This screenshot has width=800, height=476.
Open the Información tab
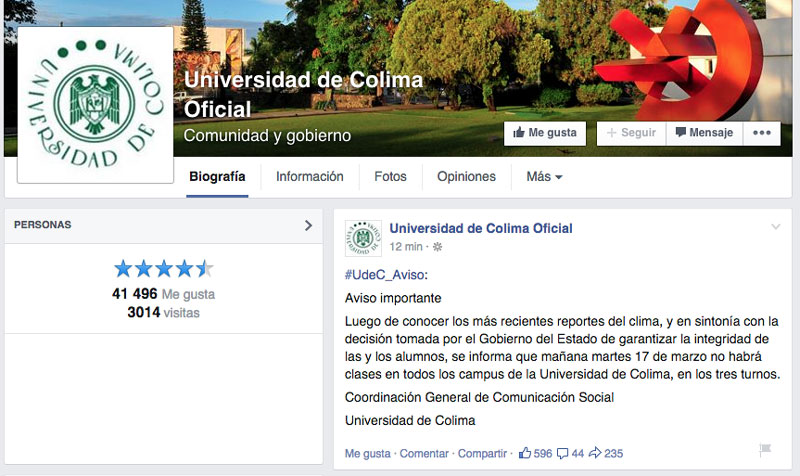click(x=310, y=177)
